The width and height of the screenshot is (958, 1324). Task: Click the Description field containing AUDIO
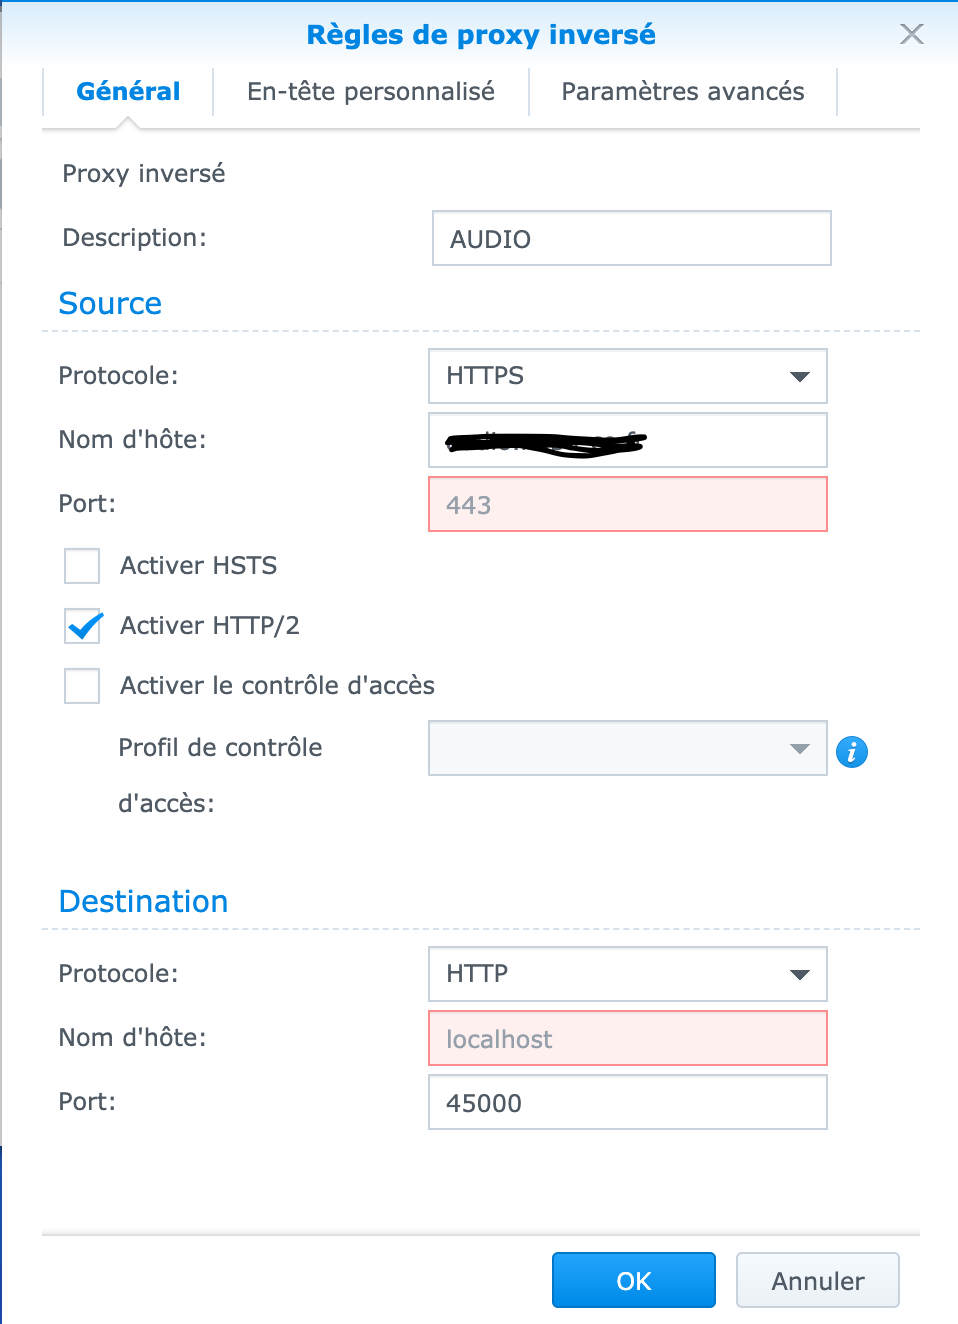click(631, 238)
